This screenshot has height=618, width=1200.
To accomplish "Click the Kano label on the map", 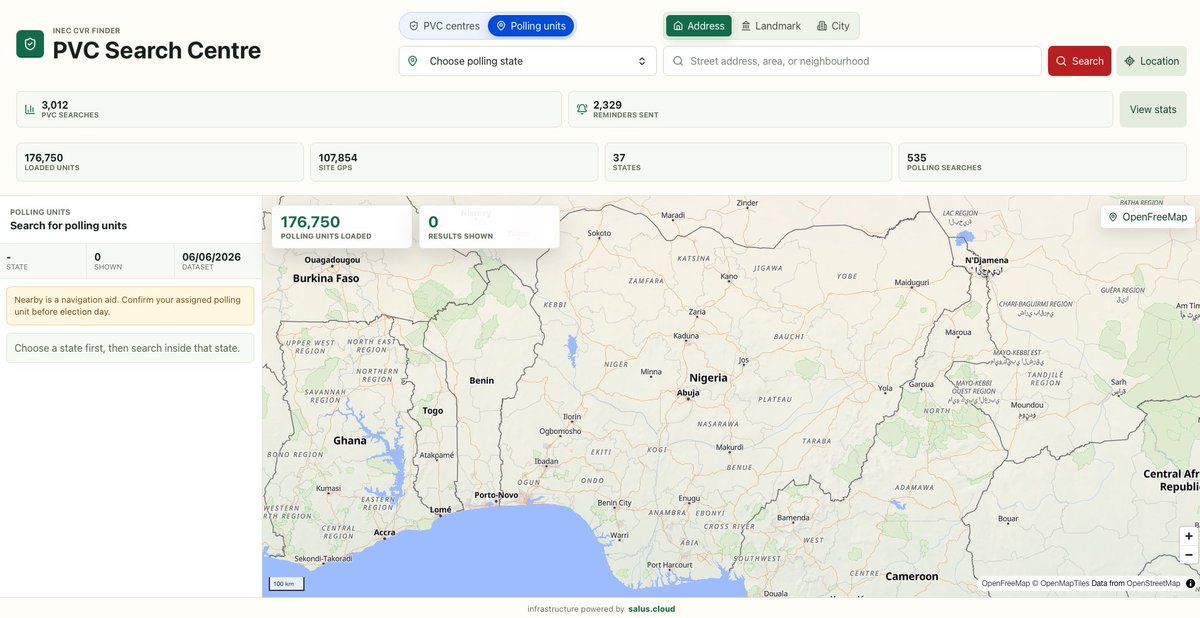I will (729, 276).
